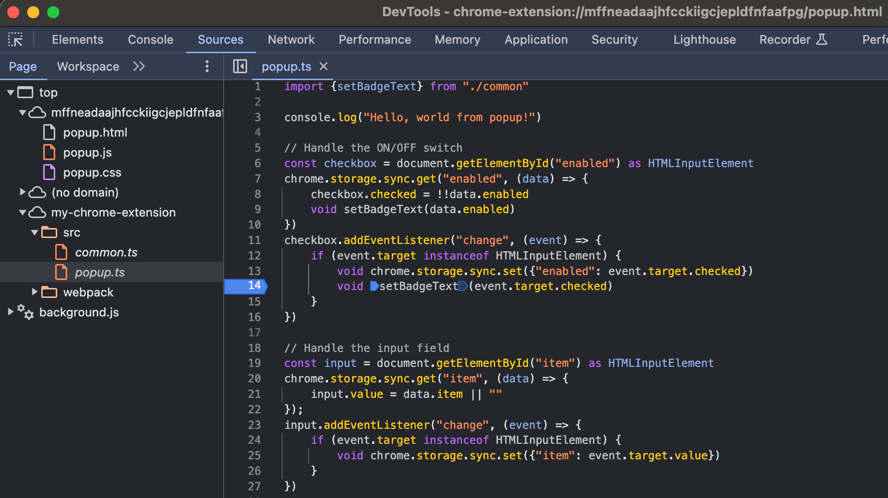The height and width of the screenshot is (498, 888).
Task: Click addEventListener on line 23
Action: coord(377,425)
